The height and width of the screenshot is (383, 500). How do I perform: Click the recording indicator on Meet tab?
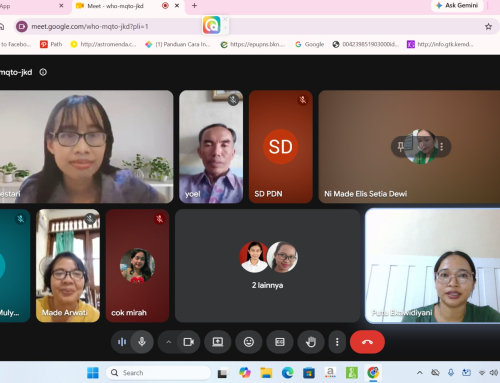click(x=165, y=6)
